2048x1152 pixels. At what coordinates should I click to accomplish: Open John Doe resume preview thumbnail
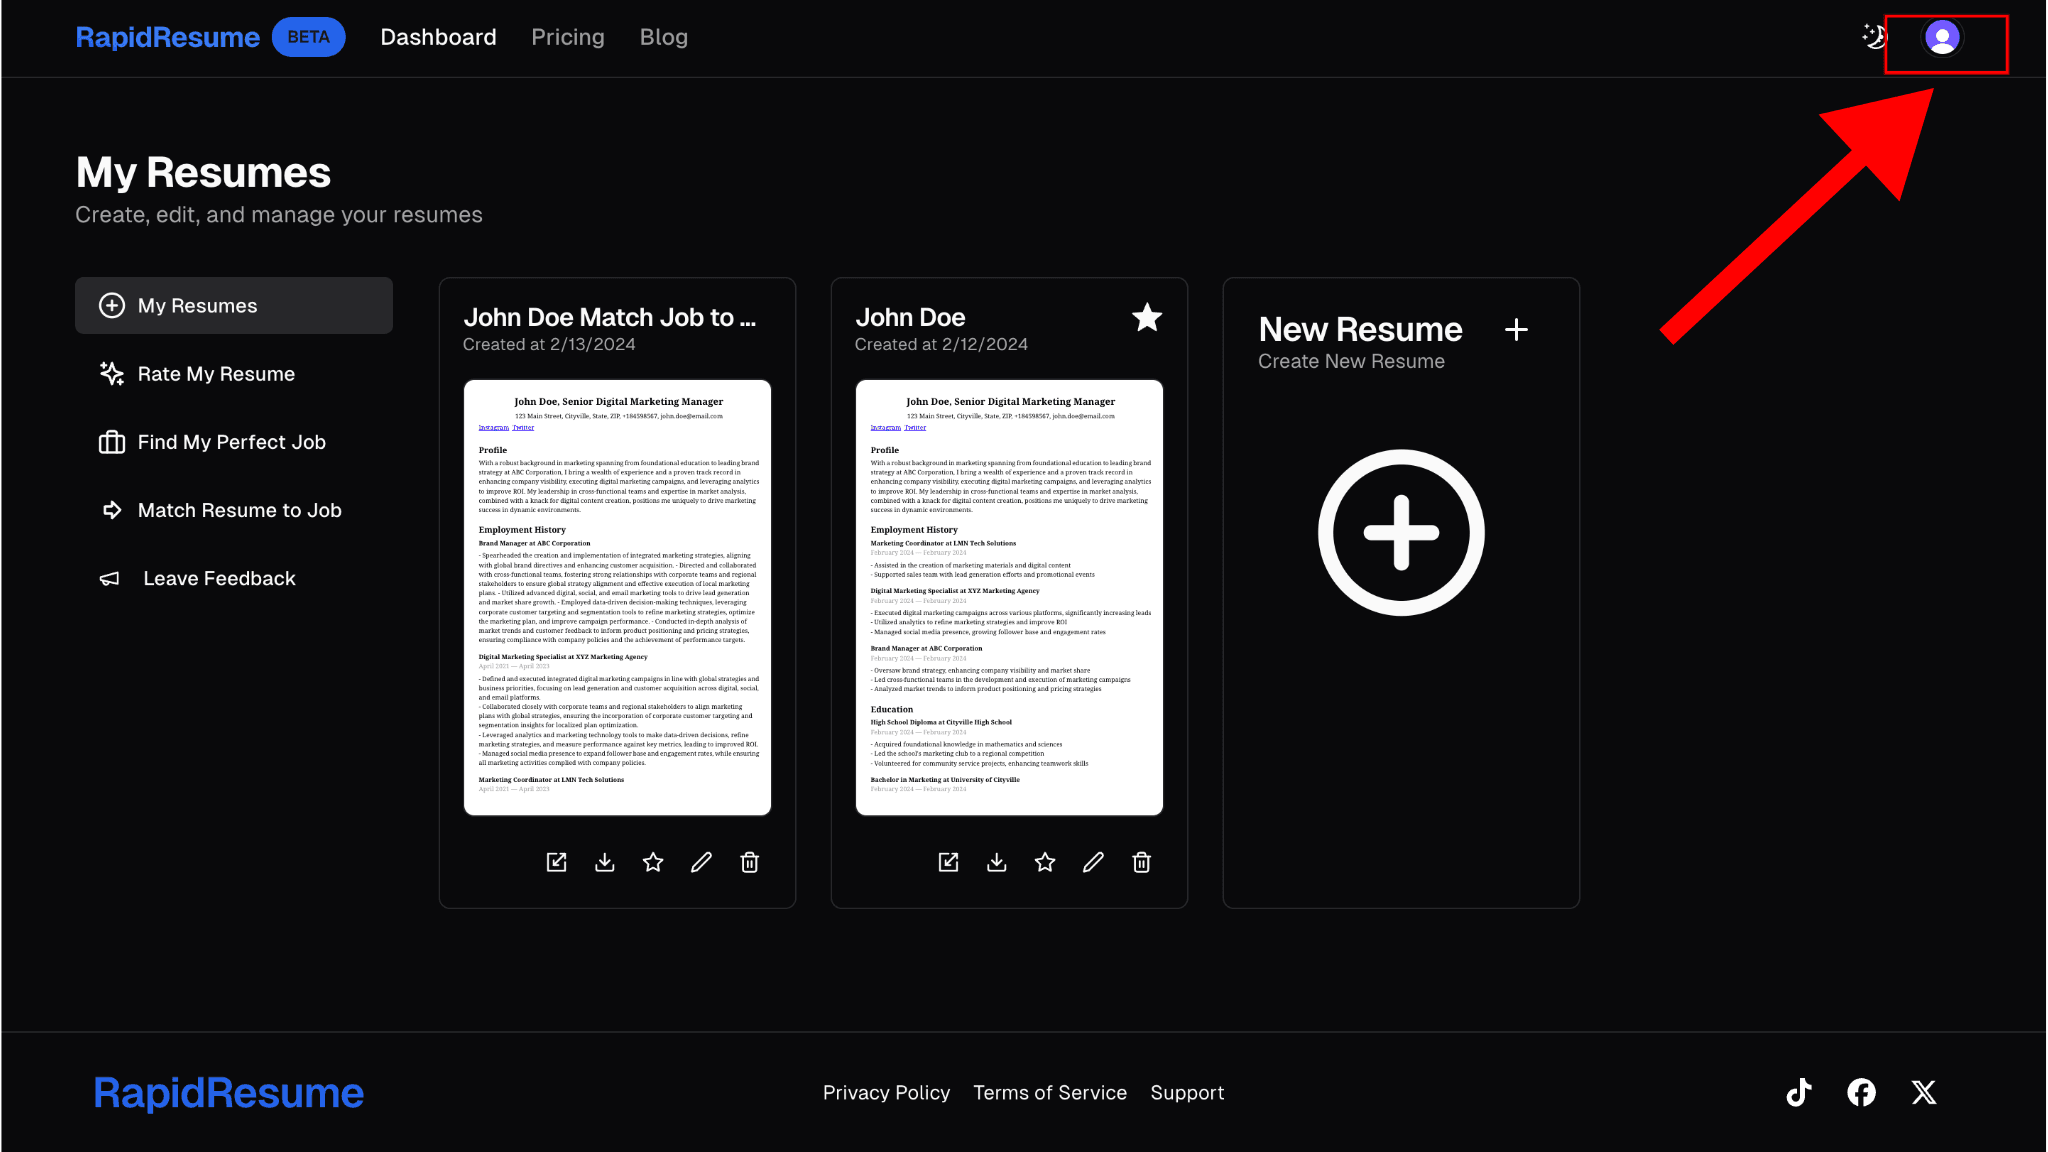point(1009,597)
